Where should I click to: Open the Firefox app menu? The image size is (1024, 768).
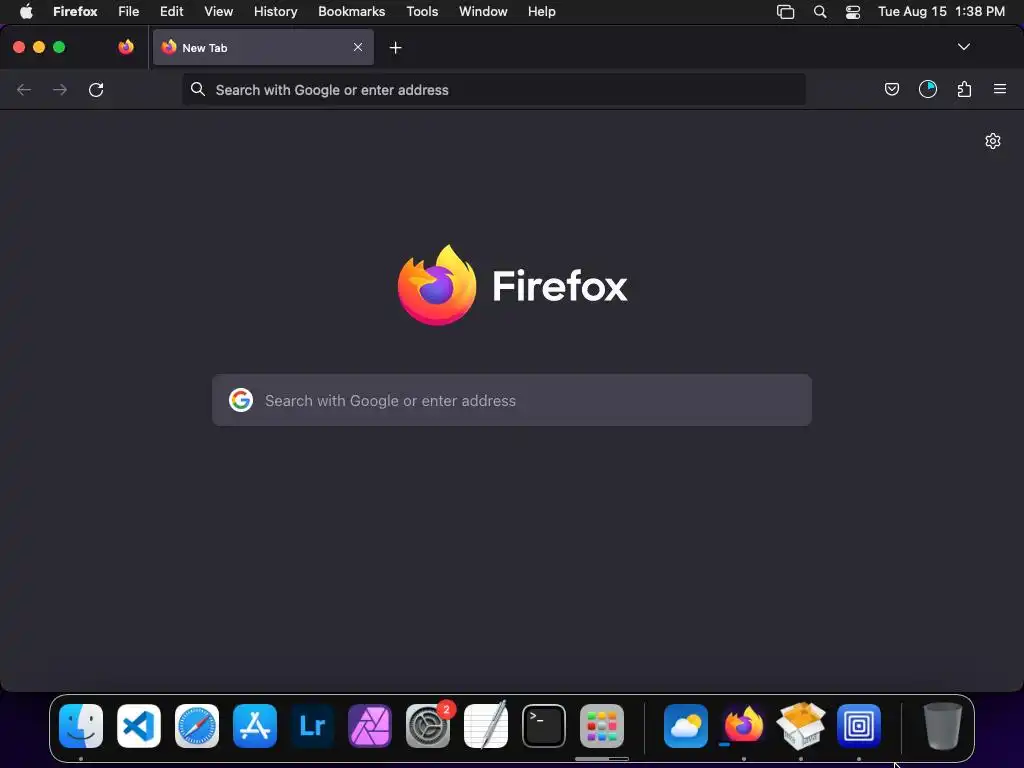(75, 12)
